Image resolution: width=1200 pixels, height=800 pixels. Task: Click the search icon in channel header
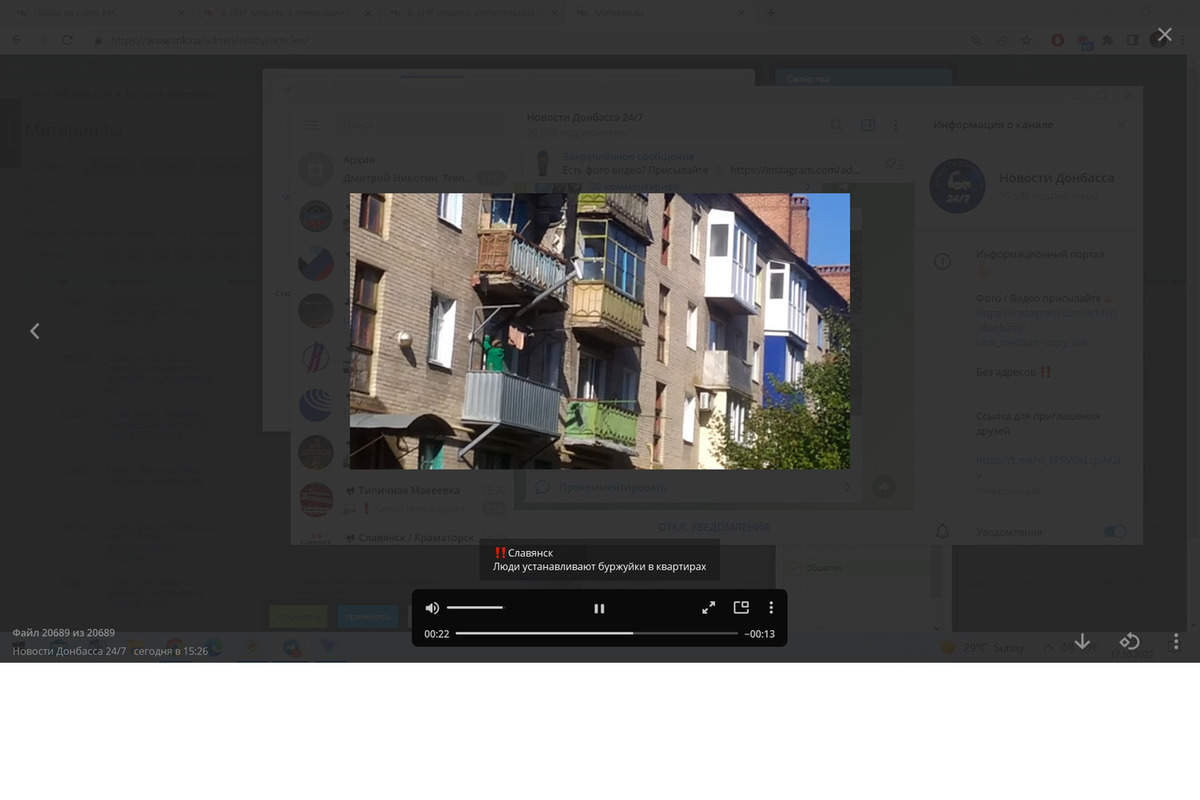tap(836, 125)
